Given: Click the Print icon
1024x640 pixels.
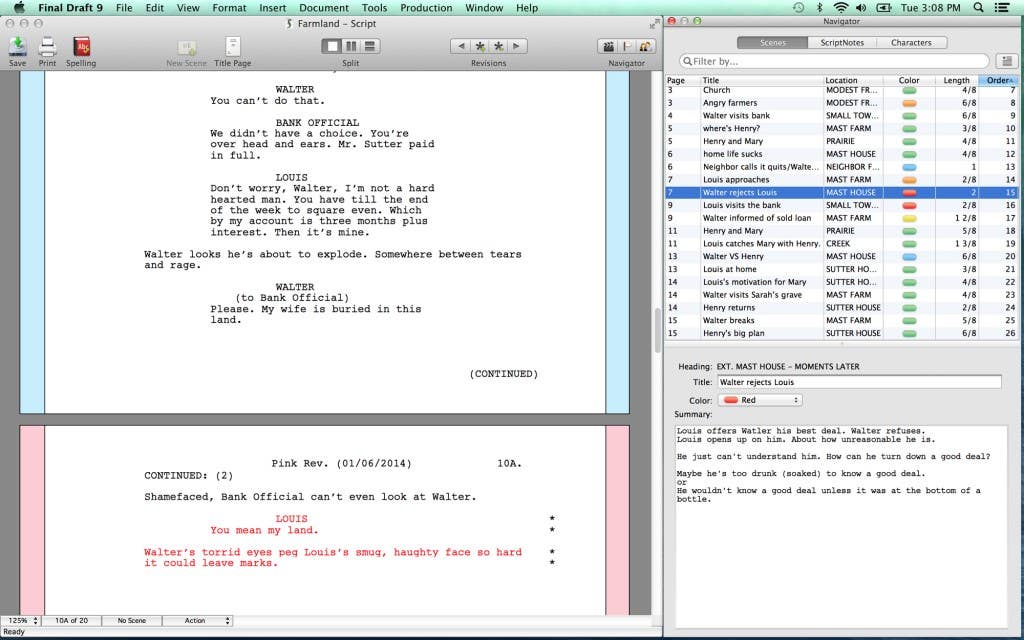Looking at the screenshot, I should [47, 47].
